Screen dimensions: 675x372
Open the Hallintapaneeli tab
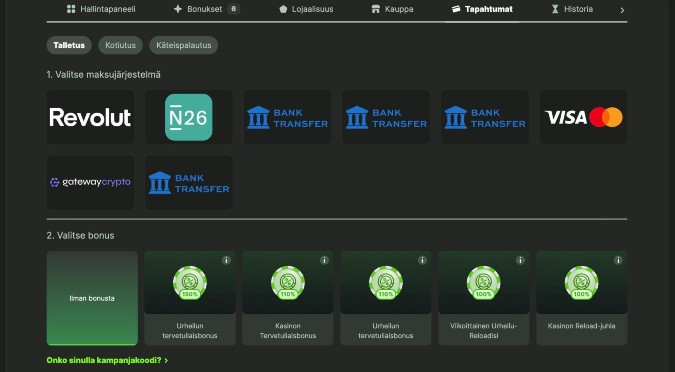pyautogui.click(x=101, y=9)
